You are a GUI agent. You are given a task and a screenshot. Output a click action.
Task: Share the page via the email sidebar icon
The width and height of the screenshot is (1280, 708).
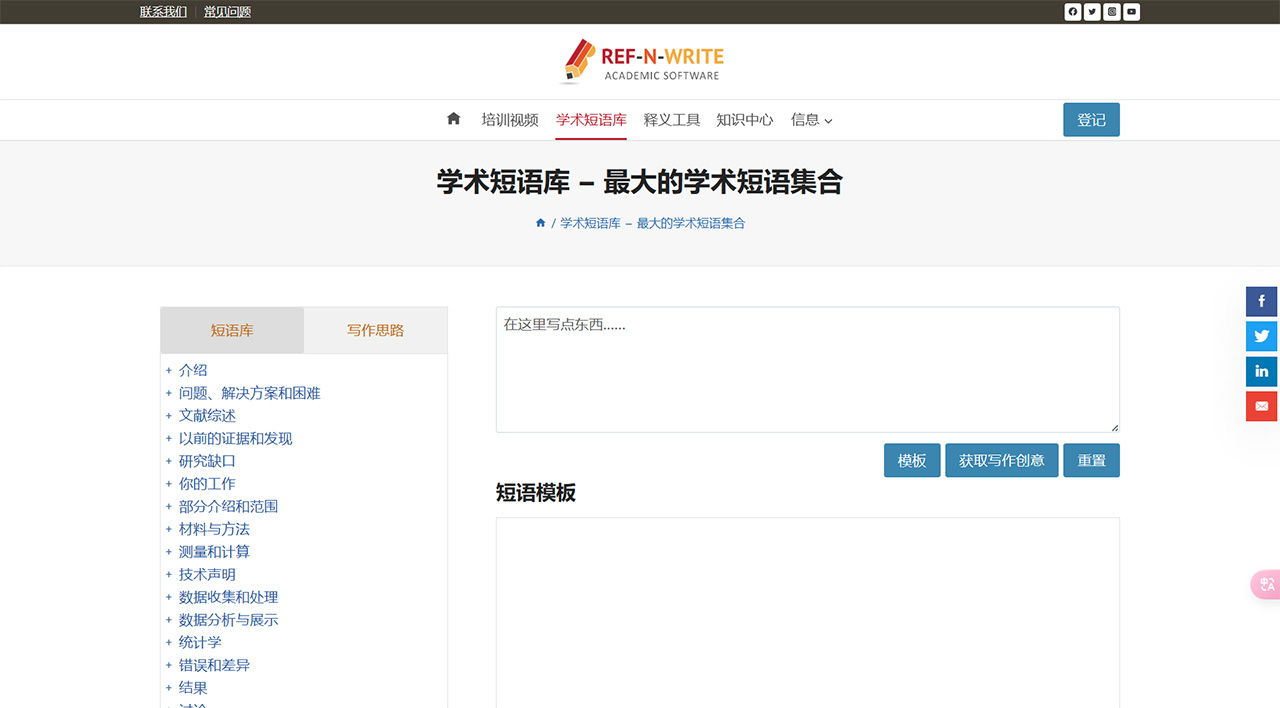tap(1261, 406)
